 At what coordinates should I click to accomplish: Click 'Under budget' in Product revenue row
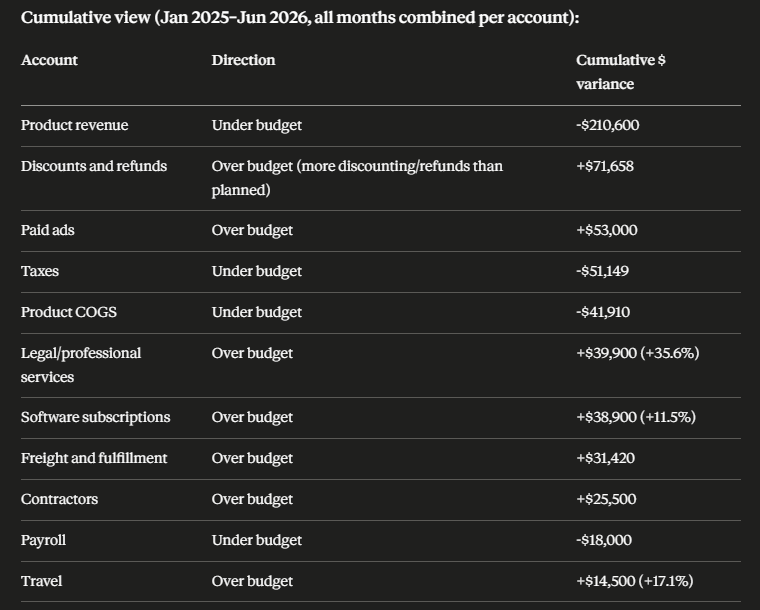point(257,125)
